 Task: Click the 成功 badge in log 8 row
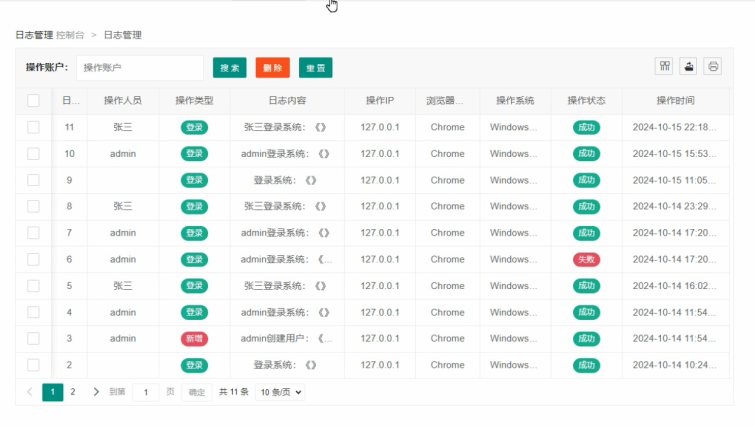(x=586, y=207)
